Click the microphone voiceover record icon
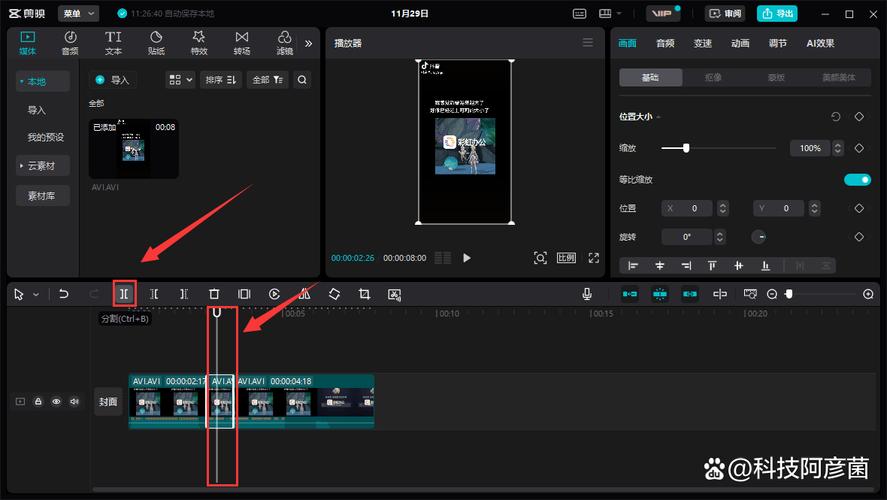The image size is (887, 500). coord(587,294)
